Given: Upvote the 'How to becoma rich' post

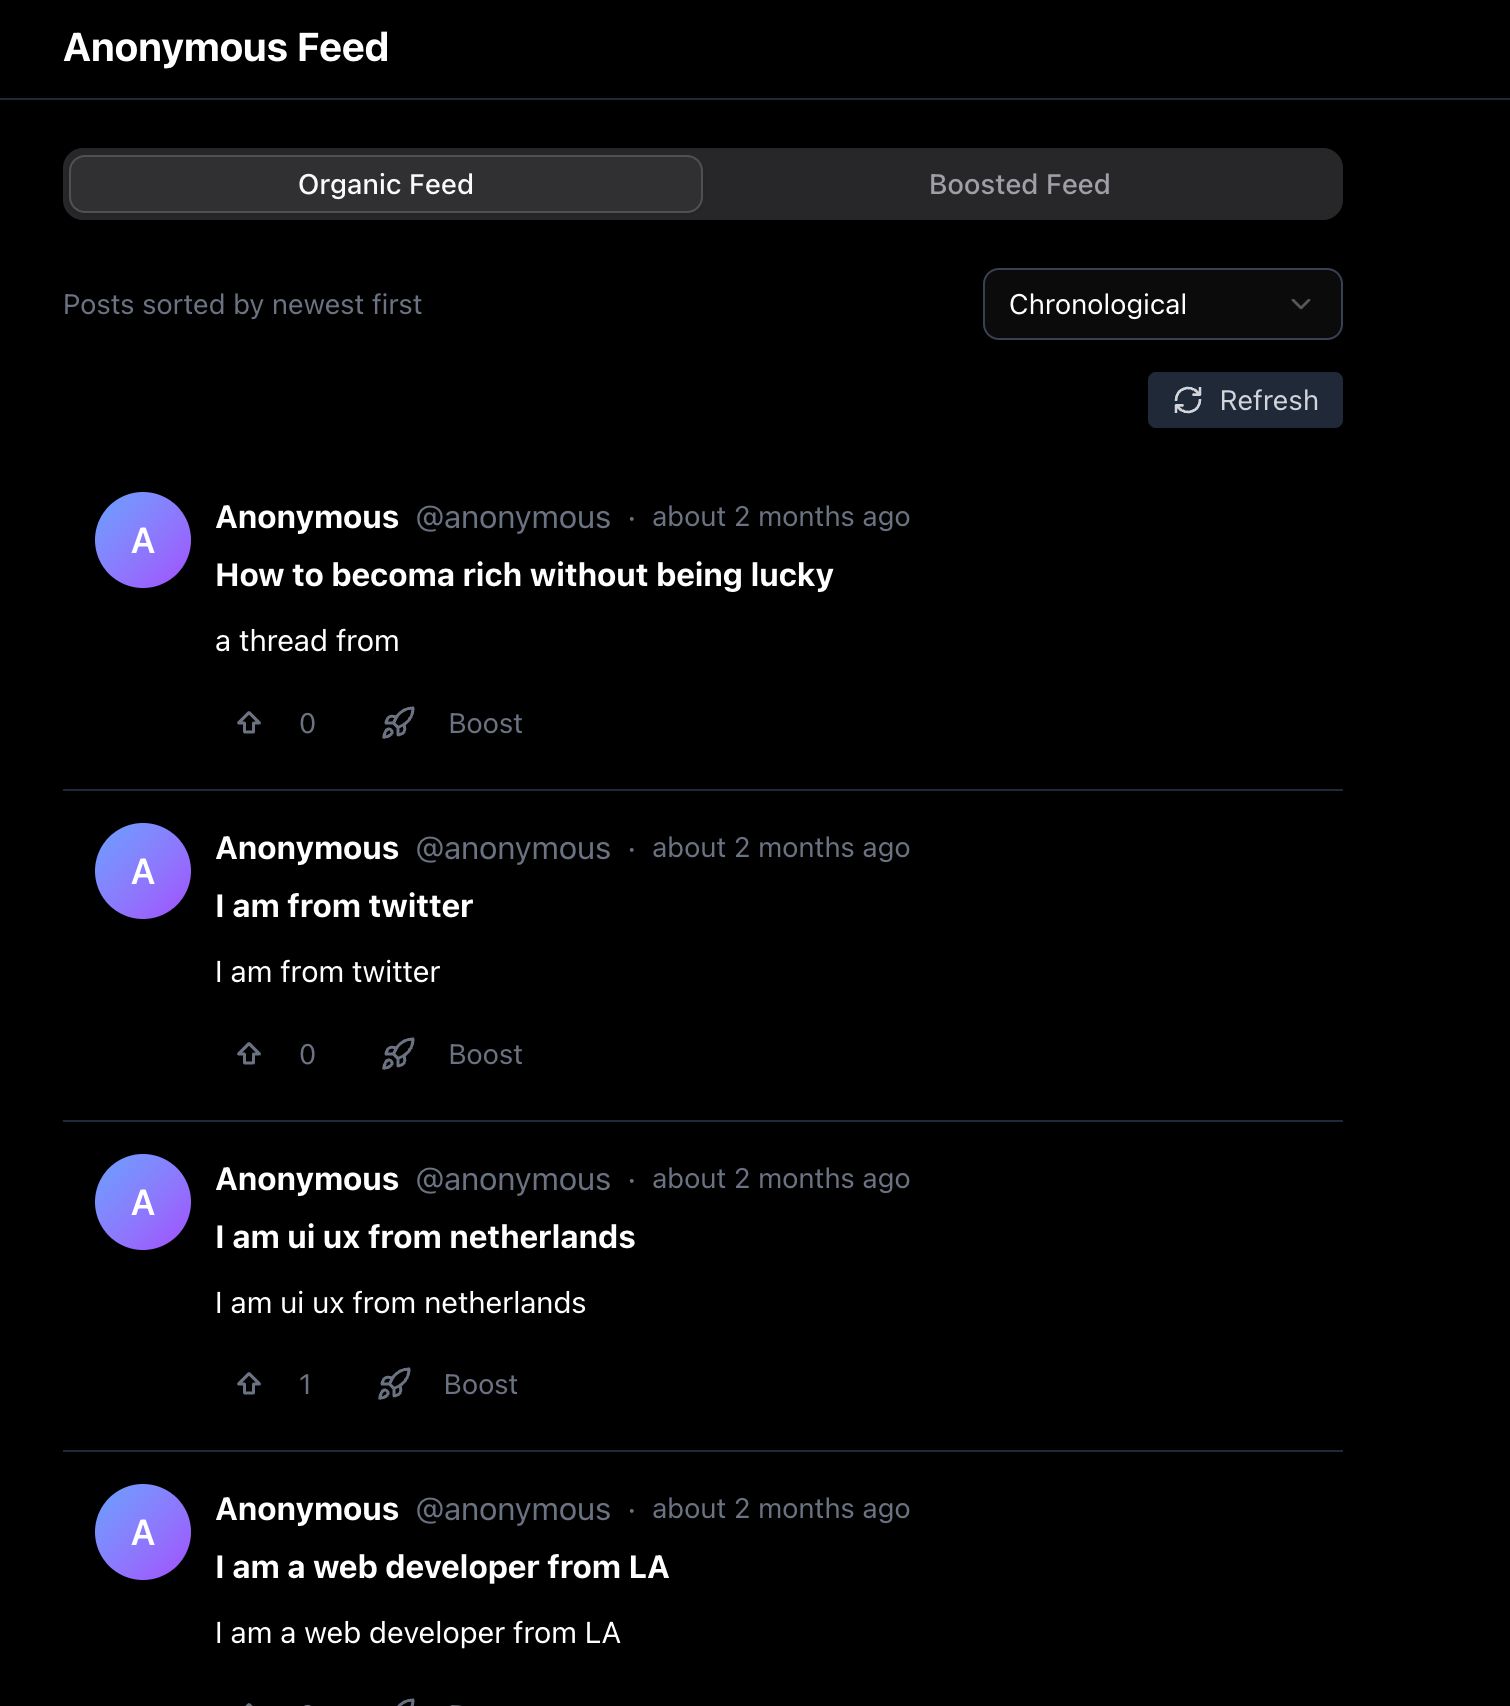Looking at the screenshot, I should pyautogui.click(x=249, y=723).
